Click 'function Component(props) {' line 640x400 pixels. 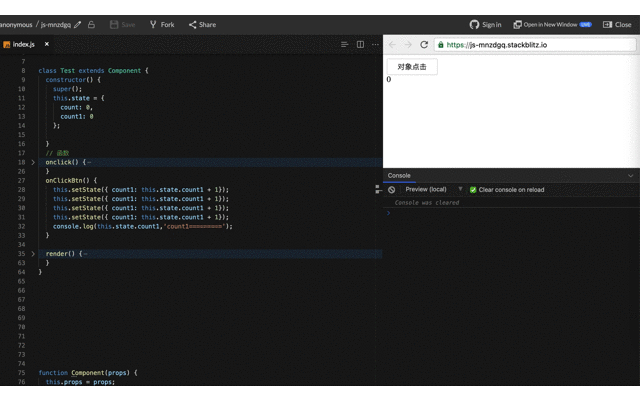[x=88, y=373]
